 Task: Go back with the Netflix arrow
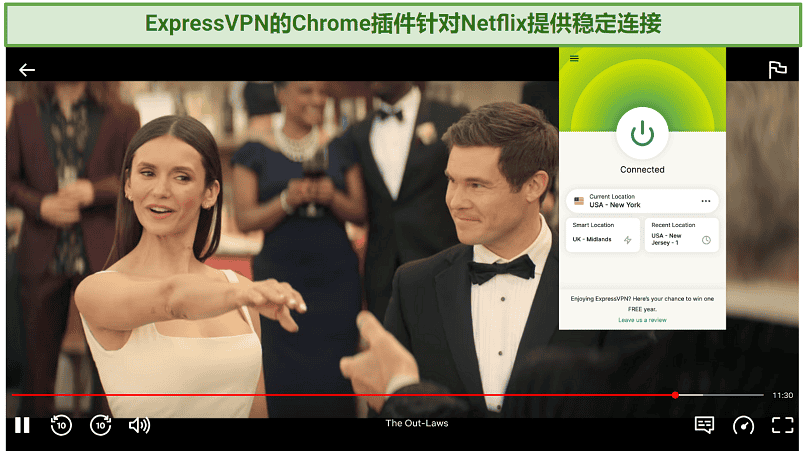point(27,69)
